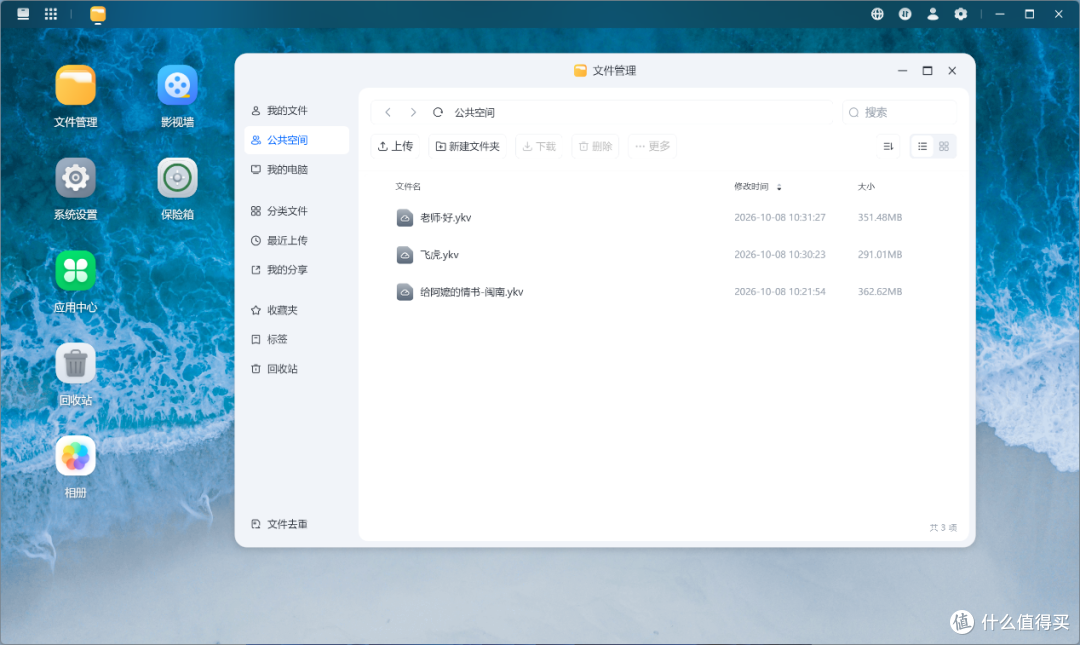
Task: Click the desktop icon in top bar
Action: (23, 14)
